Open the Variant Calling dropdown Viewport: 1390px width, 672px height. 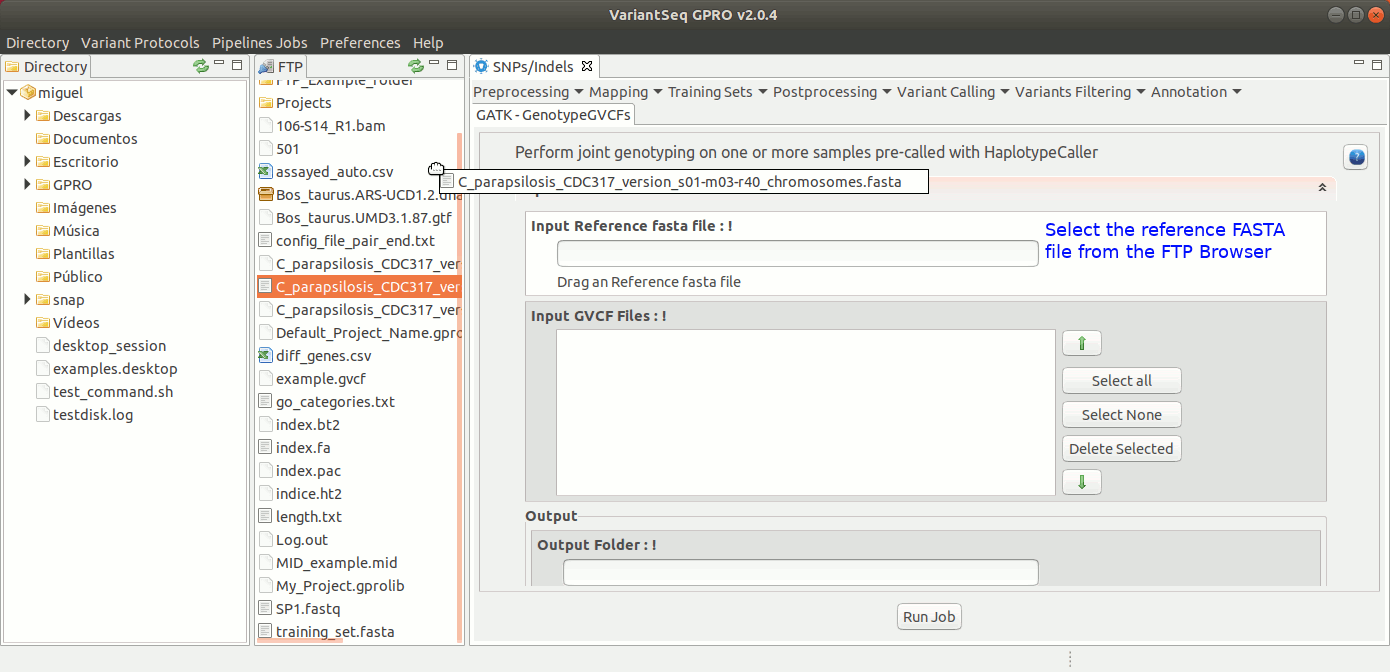point(952,92)
